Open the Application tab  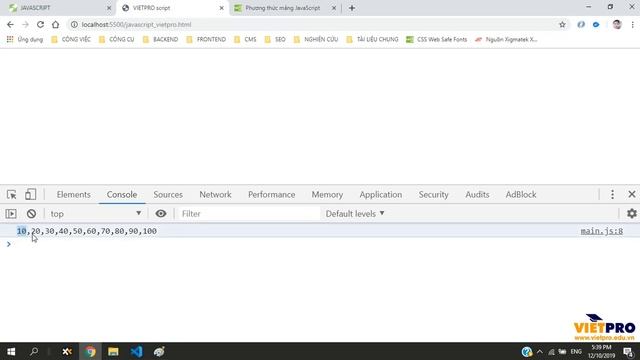click(380, 195)
